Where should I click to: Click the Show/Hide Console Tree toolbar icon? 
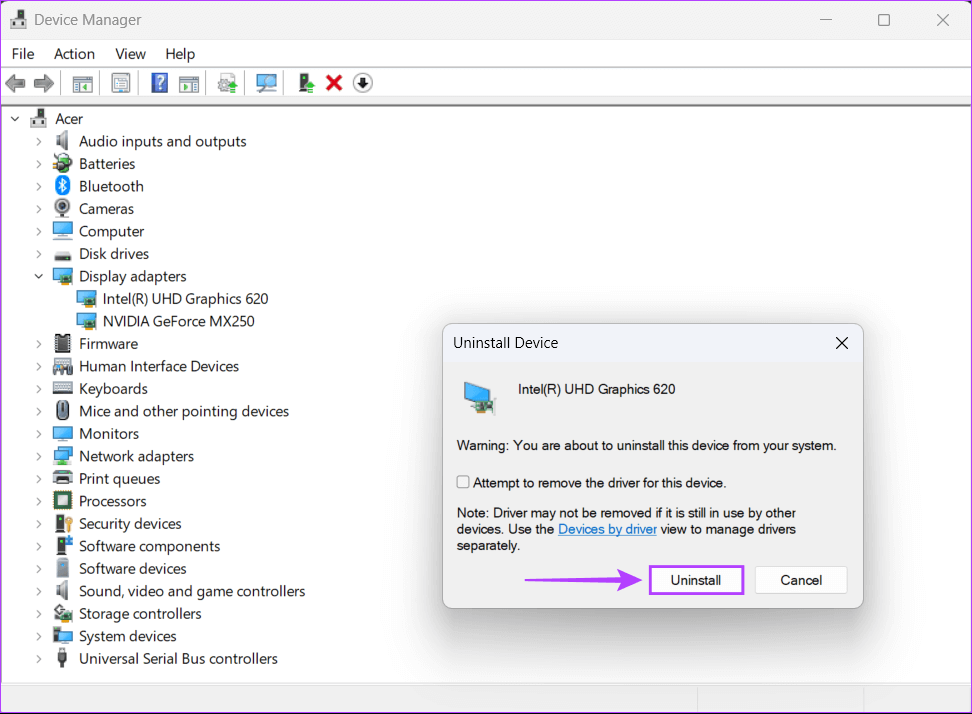point(82,83)
